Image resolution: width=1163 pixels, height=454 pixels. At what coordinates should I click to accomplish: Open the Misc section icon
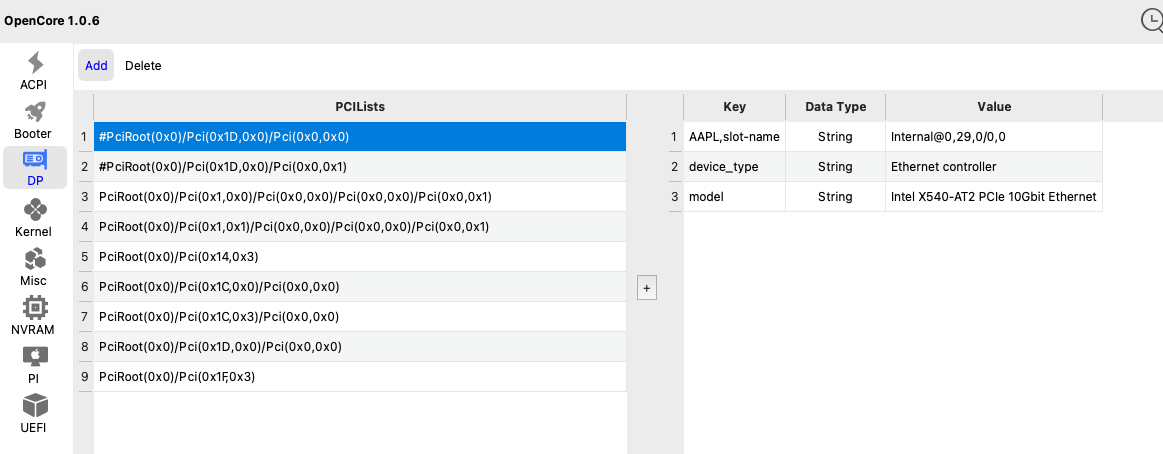click(x=34, y=258)
